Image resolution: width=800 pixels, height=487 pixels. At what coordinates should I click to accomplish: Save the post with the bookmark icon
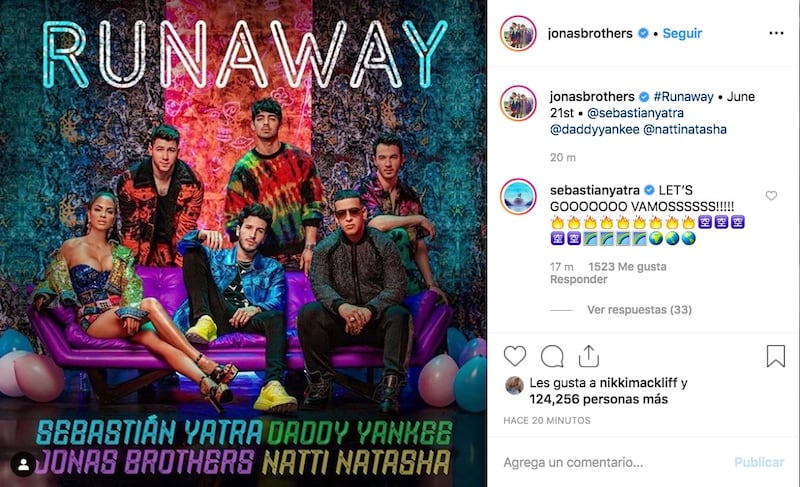(776, 356)
